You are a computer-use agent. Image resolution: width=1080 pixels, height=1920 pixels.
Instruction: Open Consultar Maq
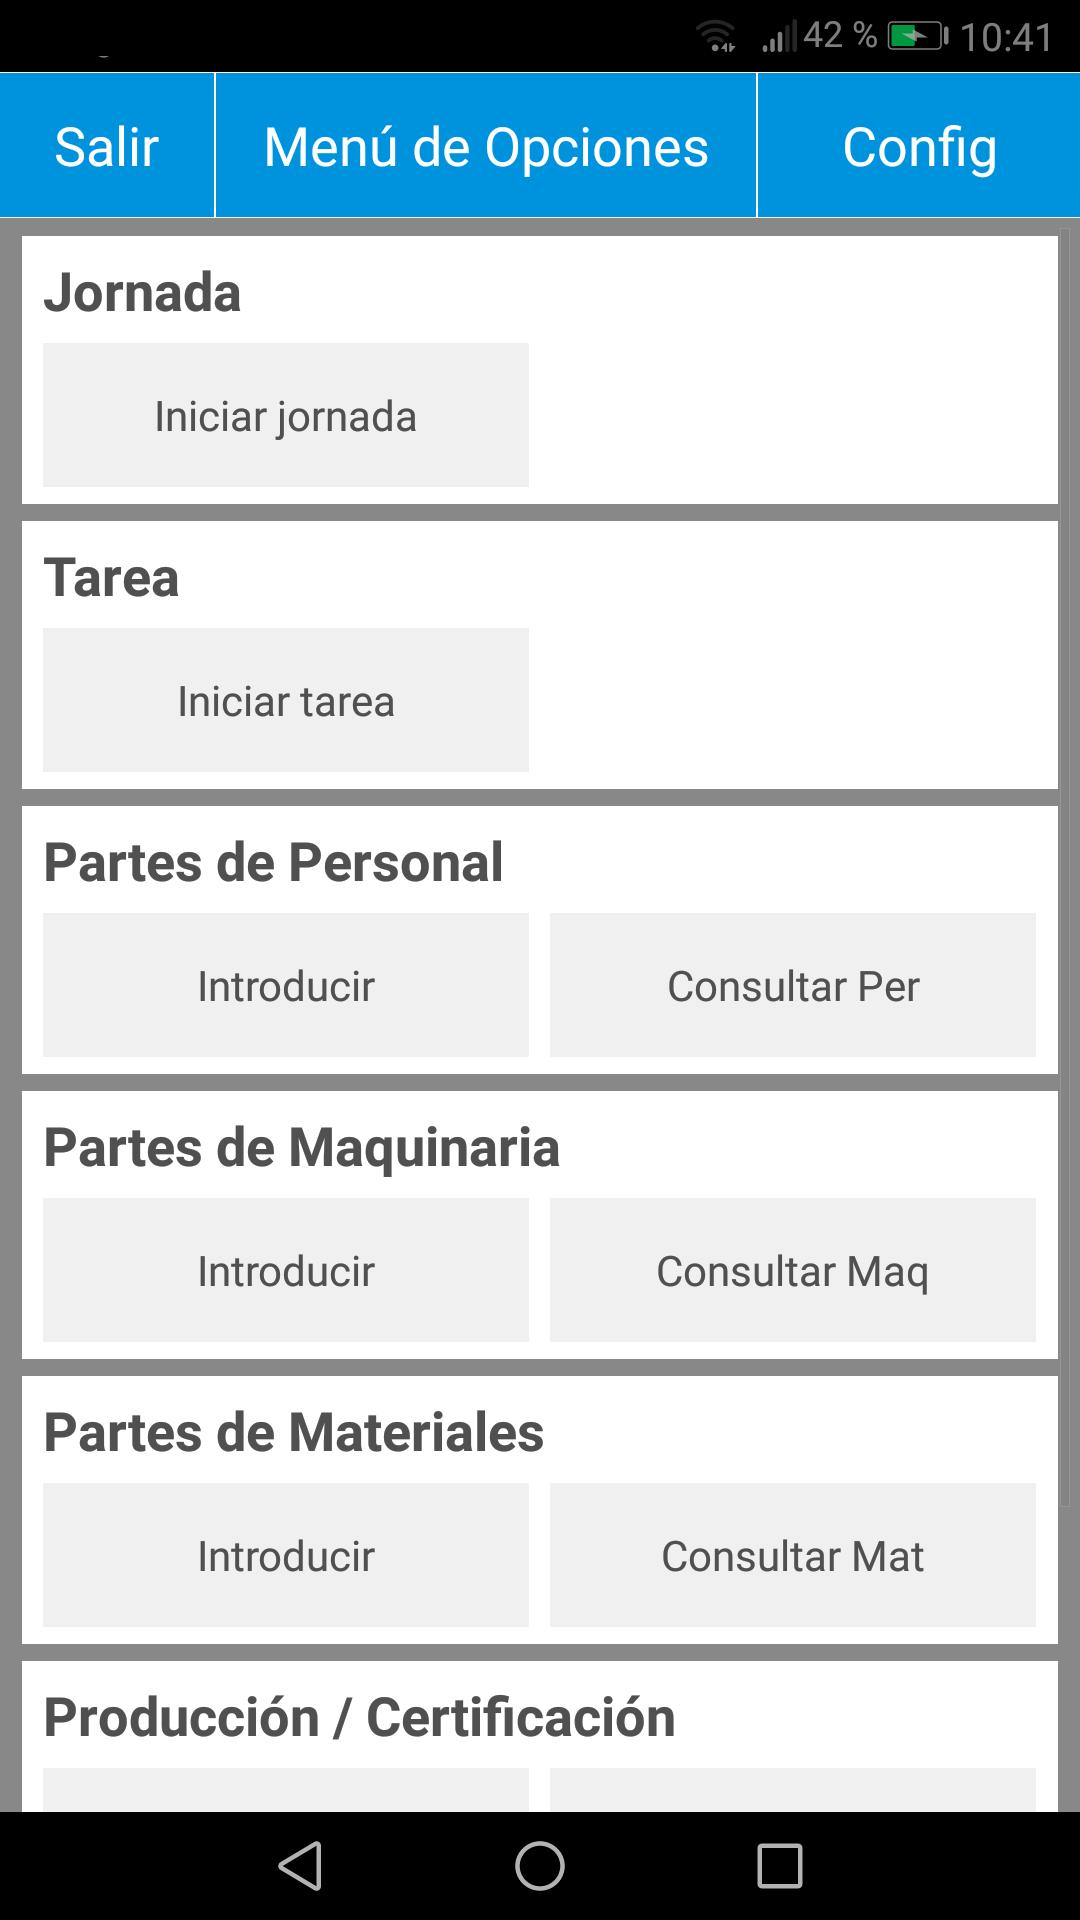793,1270
